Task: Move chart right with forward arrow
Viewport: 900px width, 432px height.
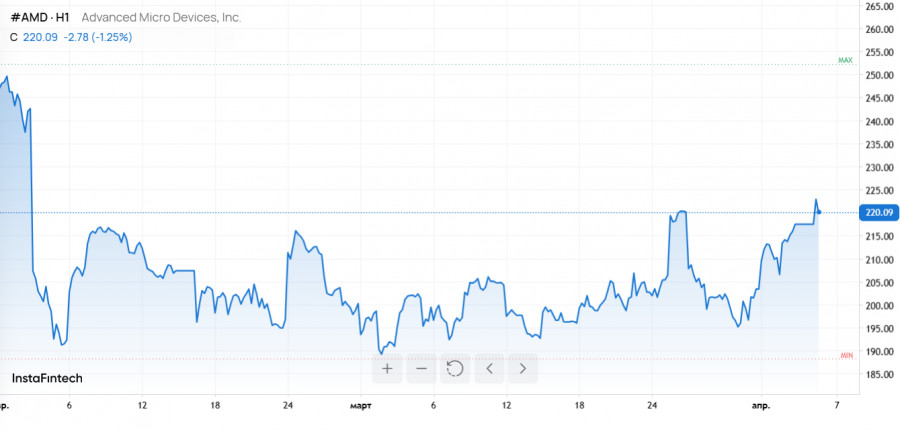Action: coord(523,368)
